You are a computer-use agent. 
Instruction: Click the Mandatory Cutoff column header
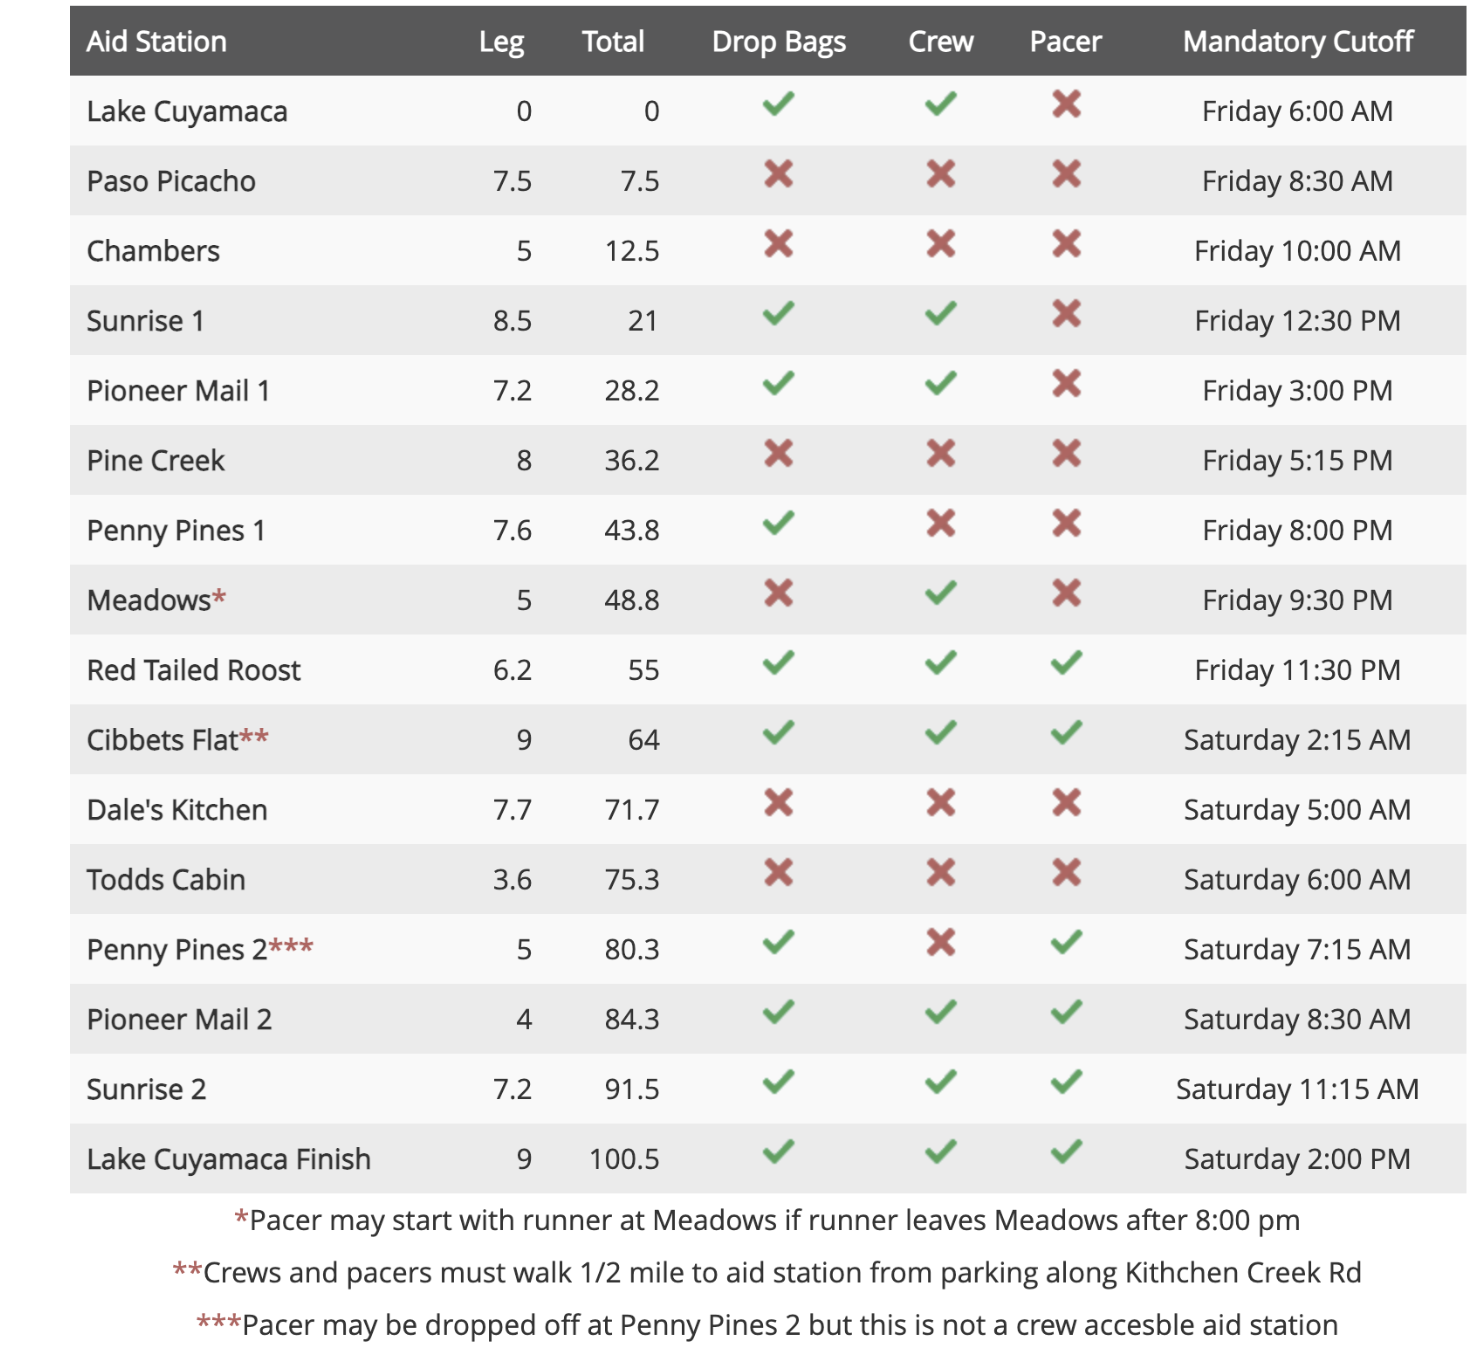[x=1297, y=41]
